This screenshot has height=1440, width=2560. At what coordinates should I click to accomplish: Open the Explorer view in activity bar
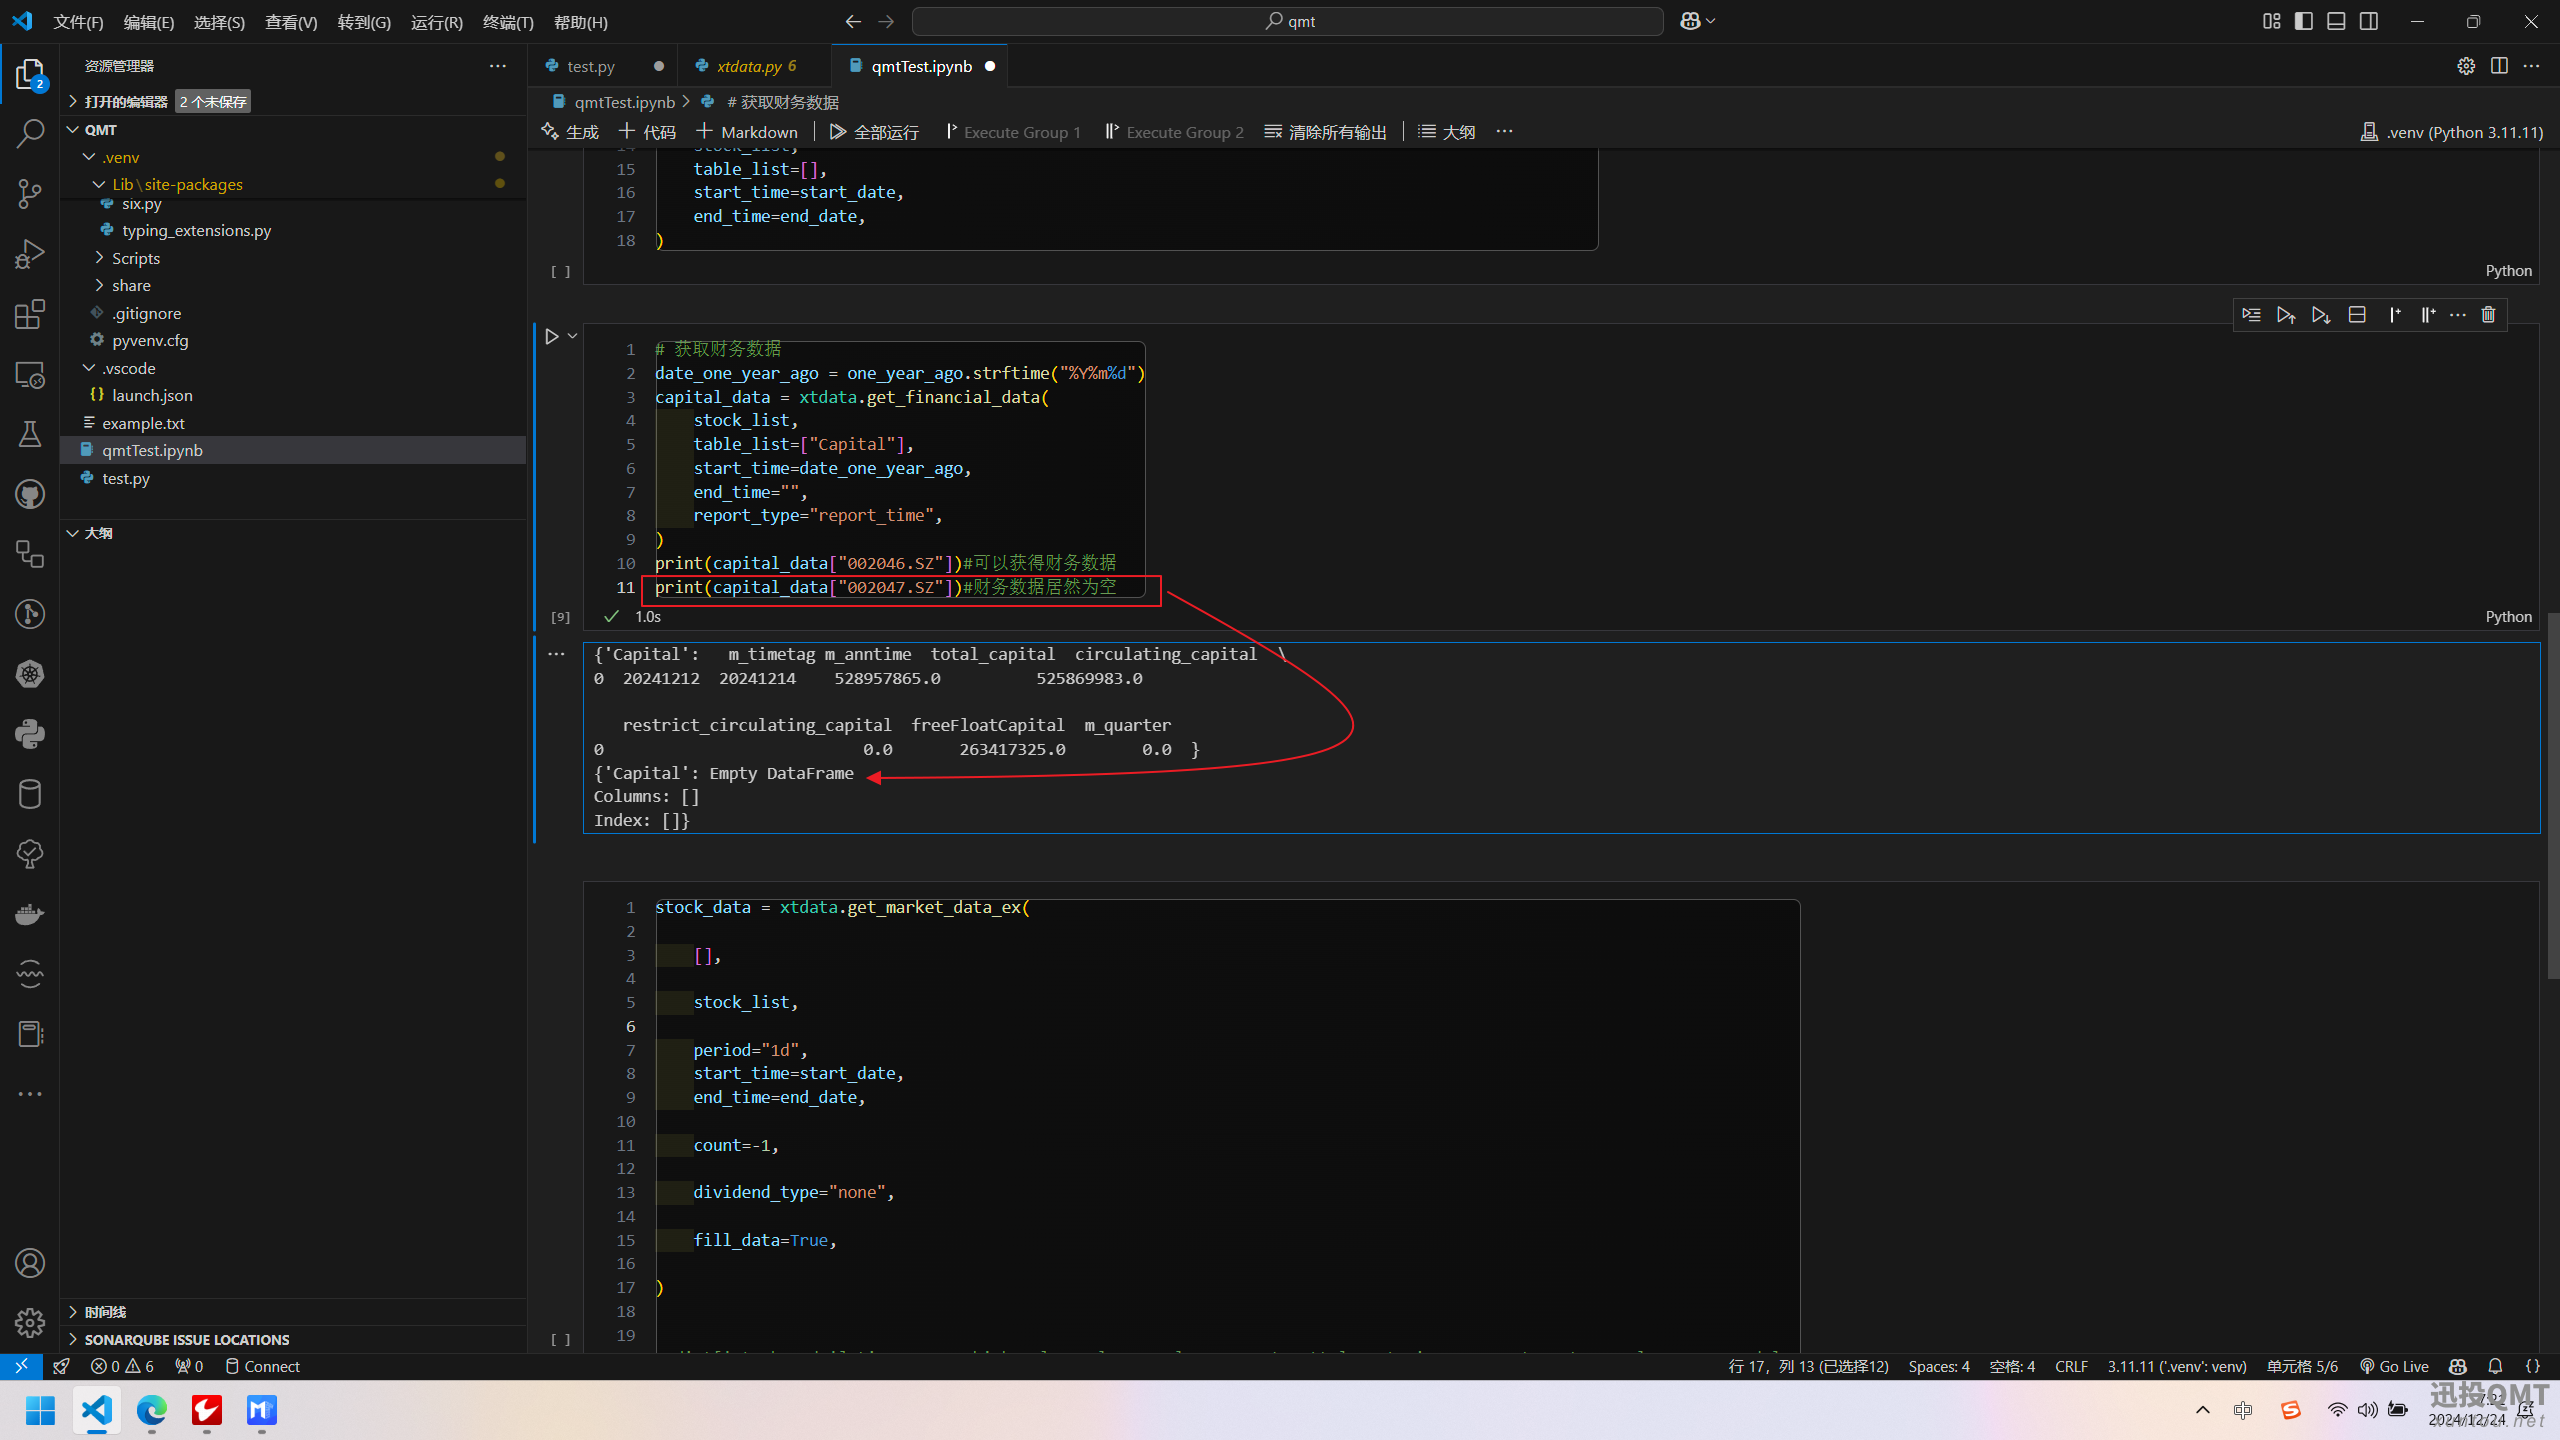click(30, 75)
